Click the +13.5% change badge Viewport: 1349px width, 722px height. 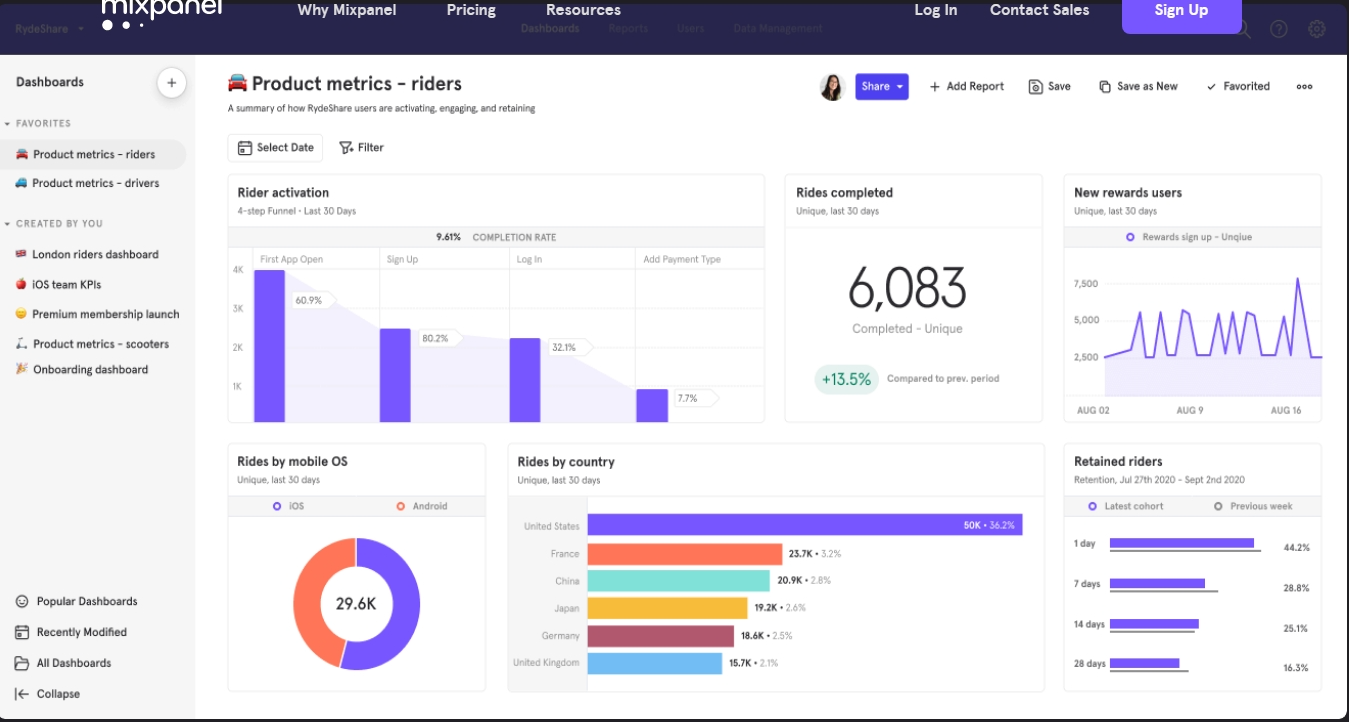(x=846, y=380)
